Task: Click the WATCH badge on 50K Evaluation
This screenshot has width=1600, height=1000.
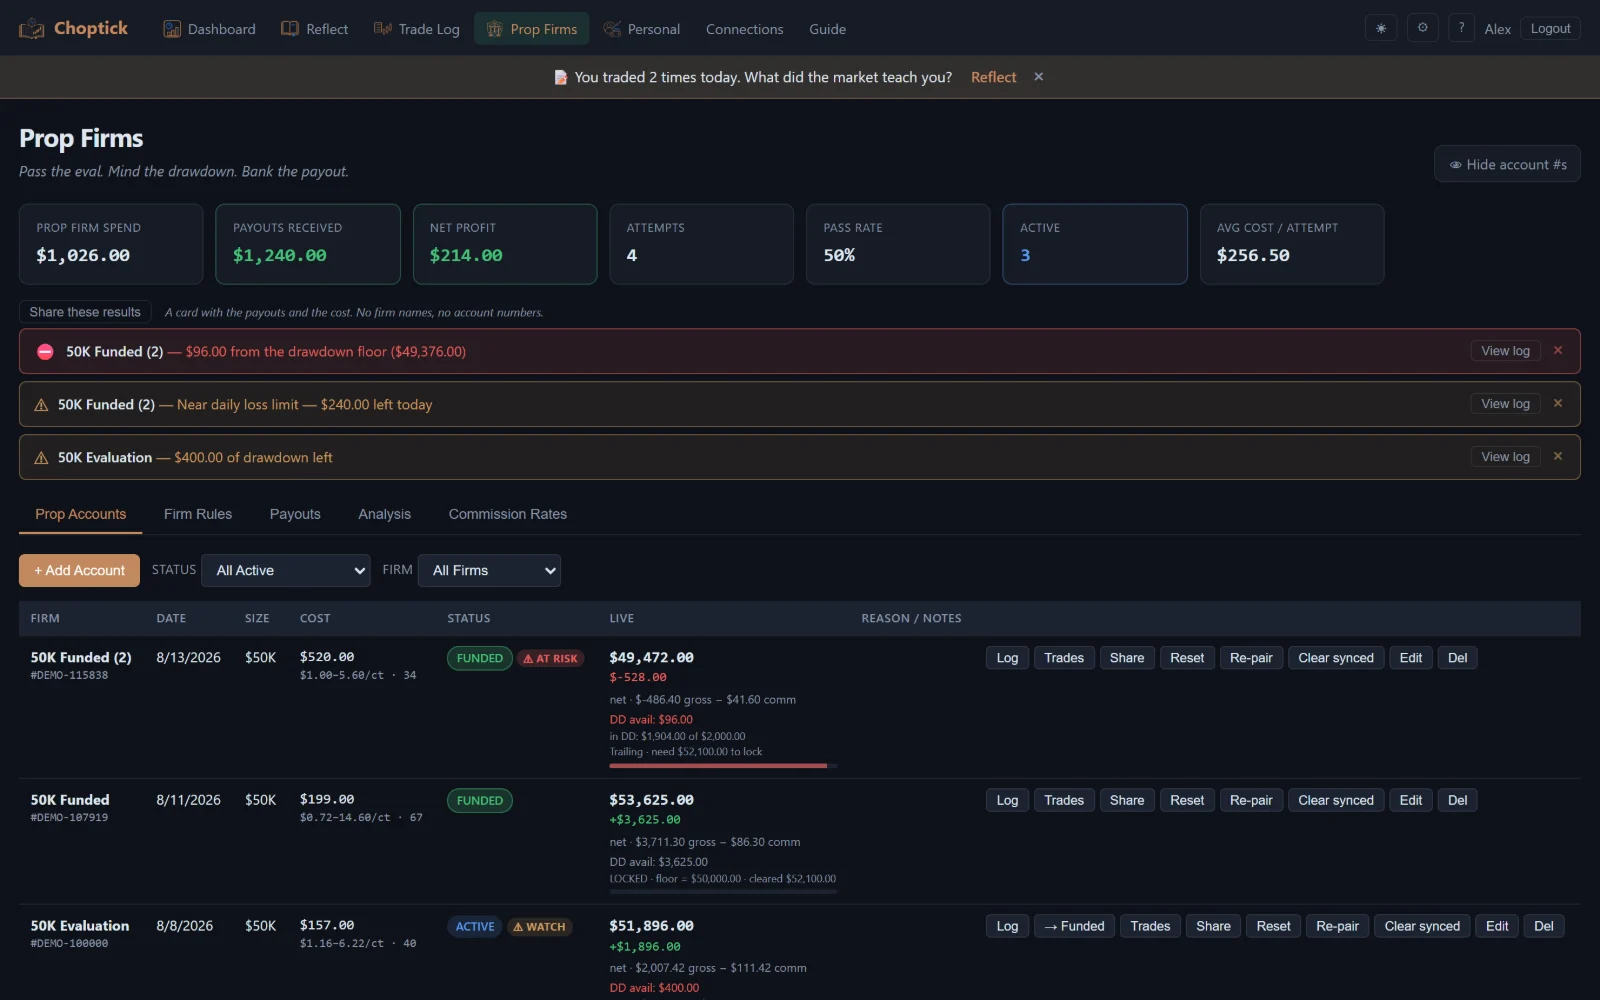Action: pos(539,927)
